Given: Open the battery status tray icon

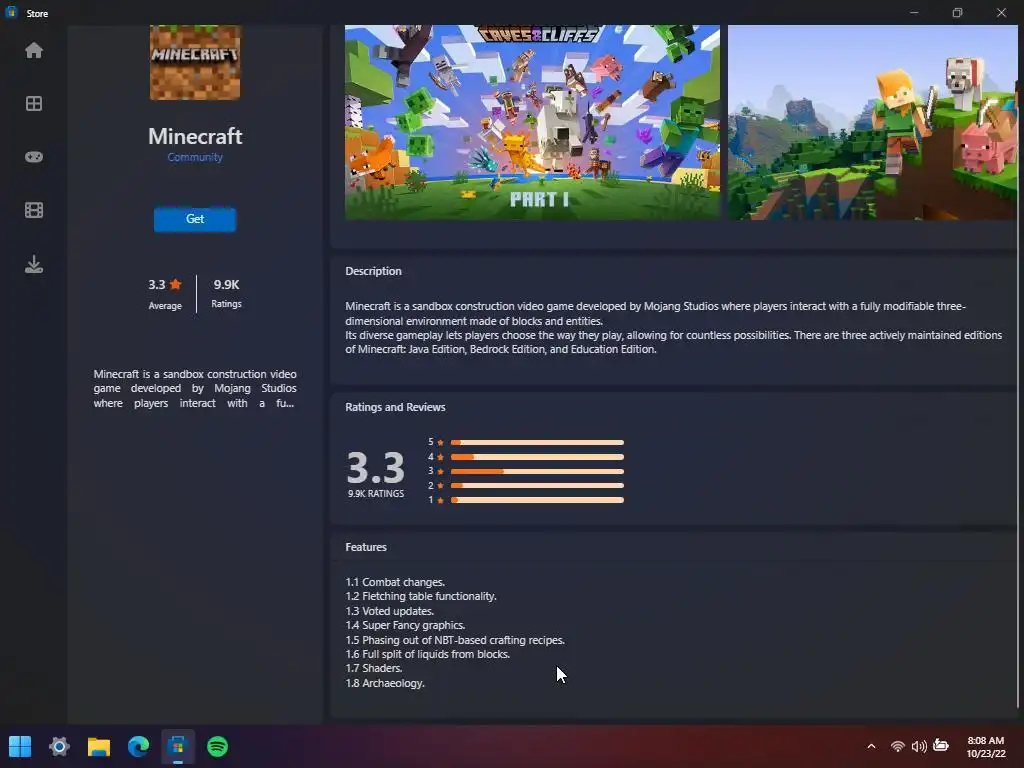Looking at the screenshot, I should pyautogui.click(x=941, y=745).
